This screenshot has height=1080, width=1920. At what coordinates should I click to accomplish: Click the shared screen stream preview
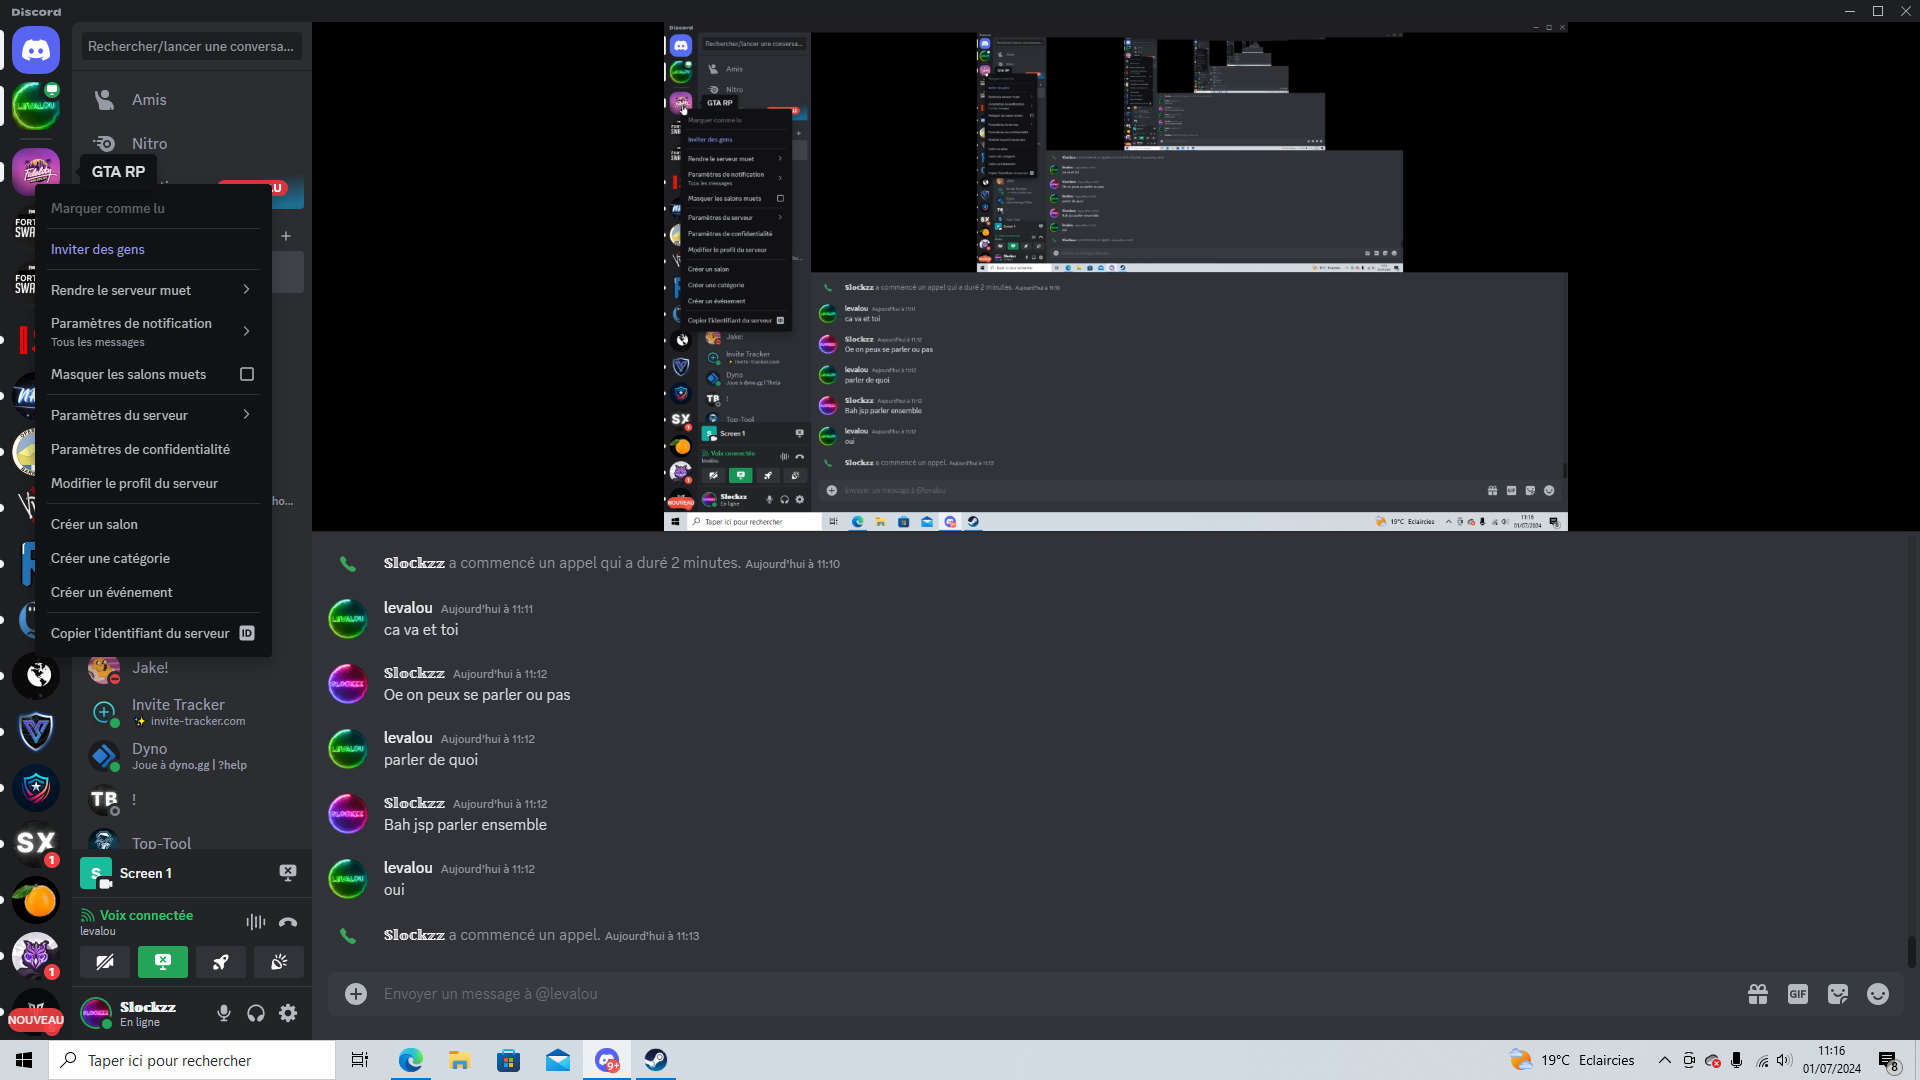pos(1115,276)
